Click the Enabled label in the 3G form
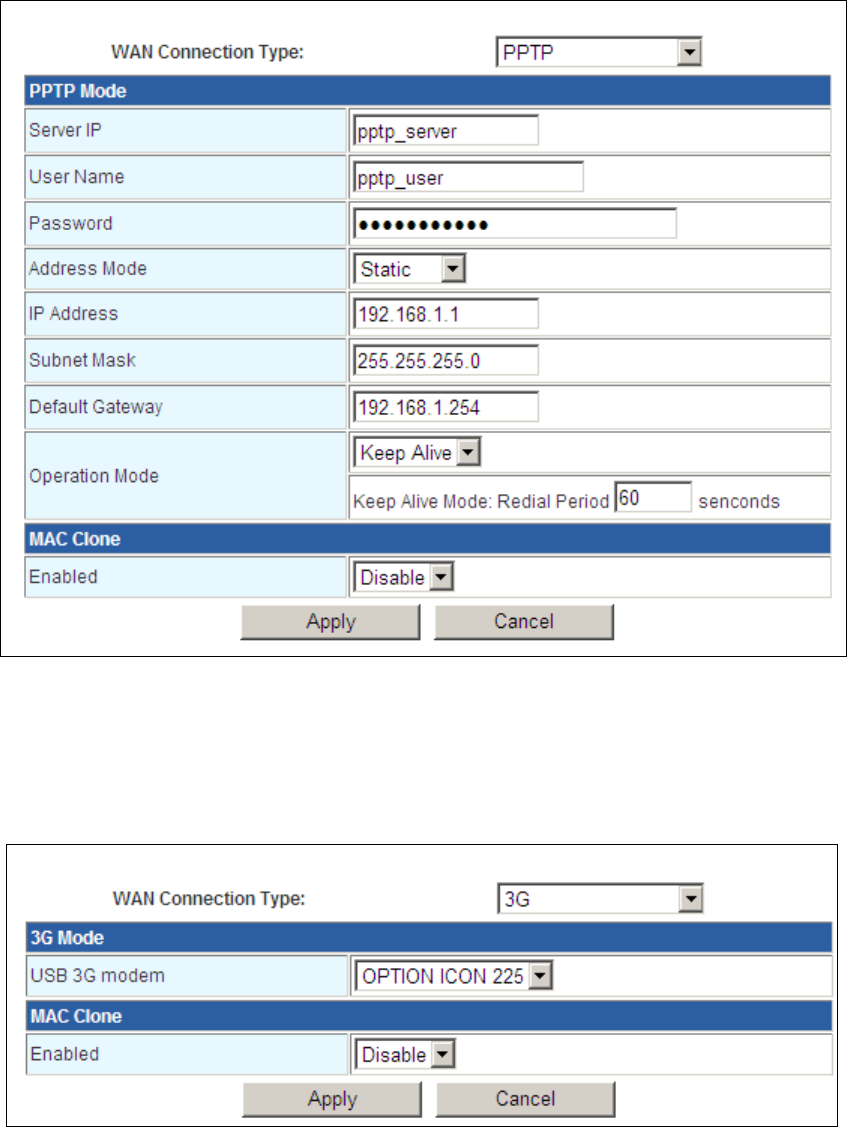 pyautogui.click(x=65, y=1054)
